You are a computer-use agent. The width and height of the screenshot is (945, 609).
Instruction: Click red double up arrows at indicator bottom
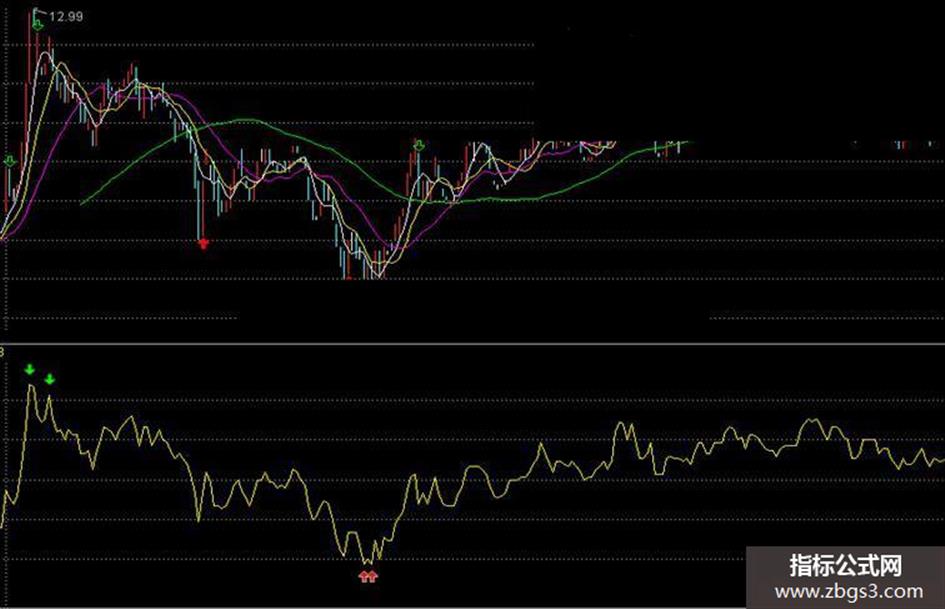click(x=368, y=576)
